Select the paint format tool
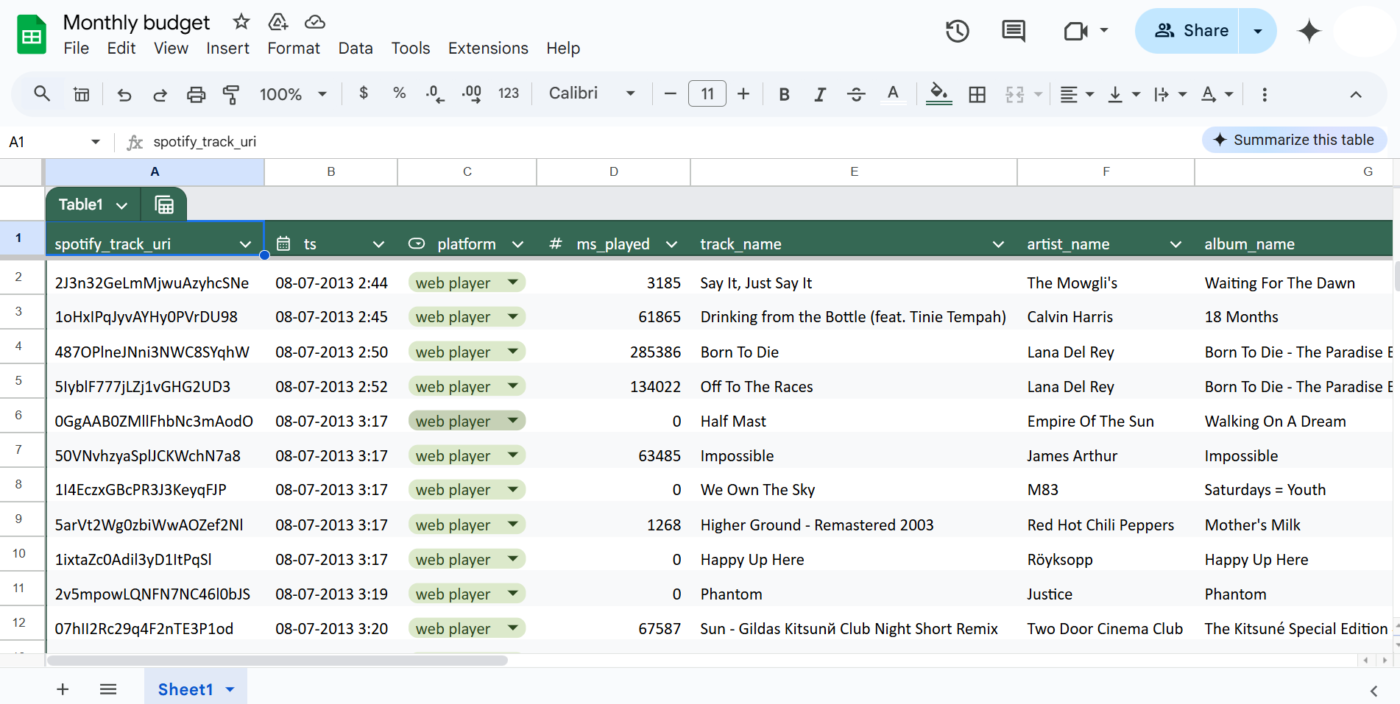This screenshot has width=1400, height=704. [x=231, y=94]
